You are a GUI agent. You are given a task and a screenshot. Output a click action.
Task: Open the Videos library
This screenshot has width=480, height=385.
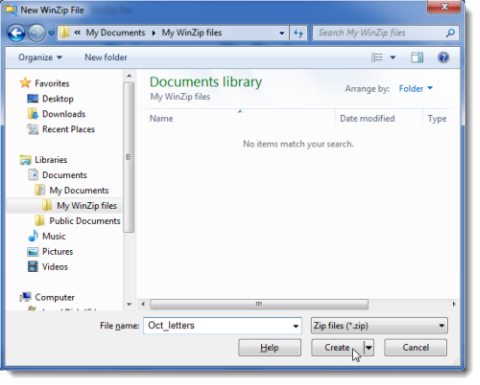tap(55, 267)
